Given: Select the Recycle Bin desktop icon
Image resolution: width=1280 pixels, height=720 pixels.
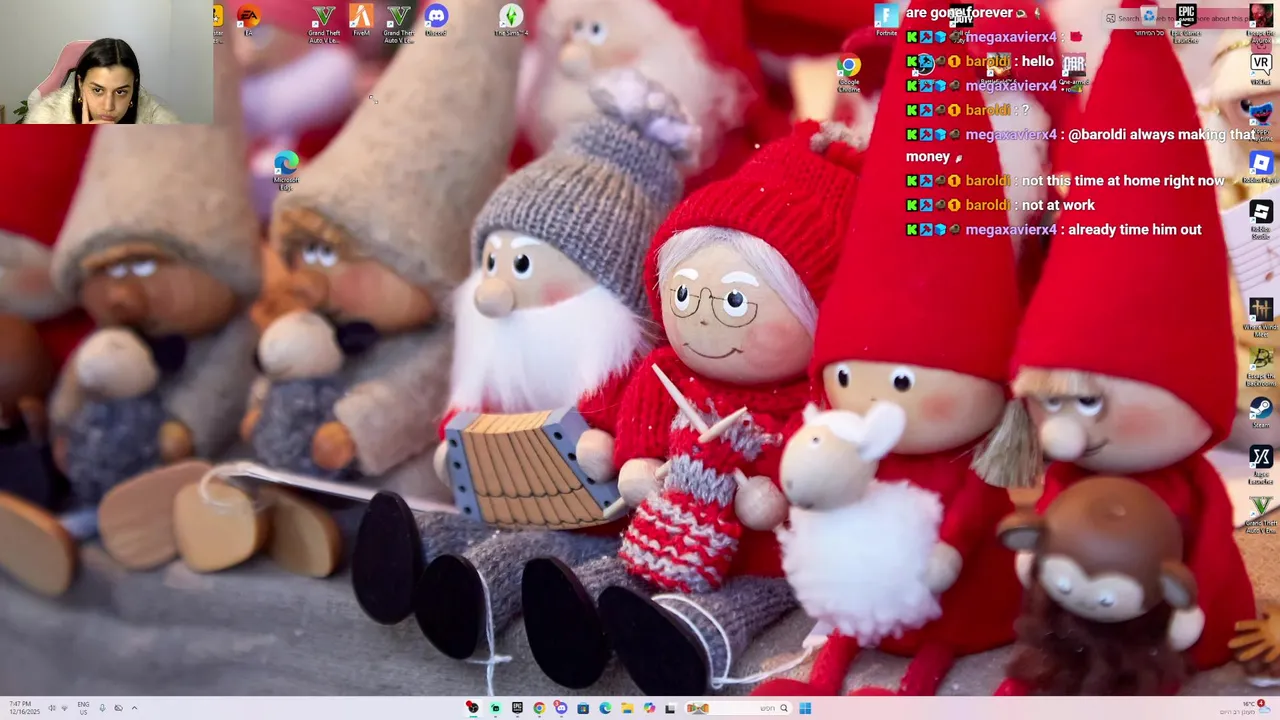Looking at the screenshot, I should (1149, 20).
